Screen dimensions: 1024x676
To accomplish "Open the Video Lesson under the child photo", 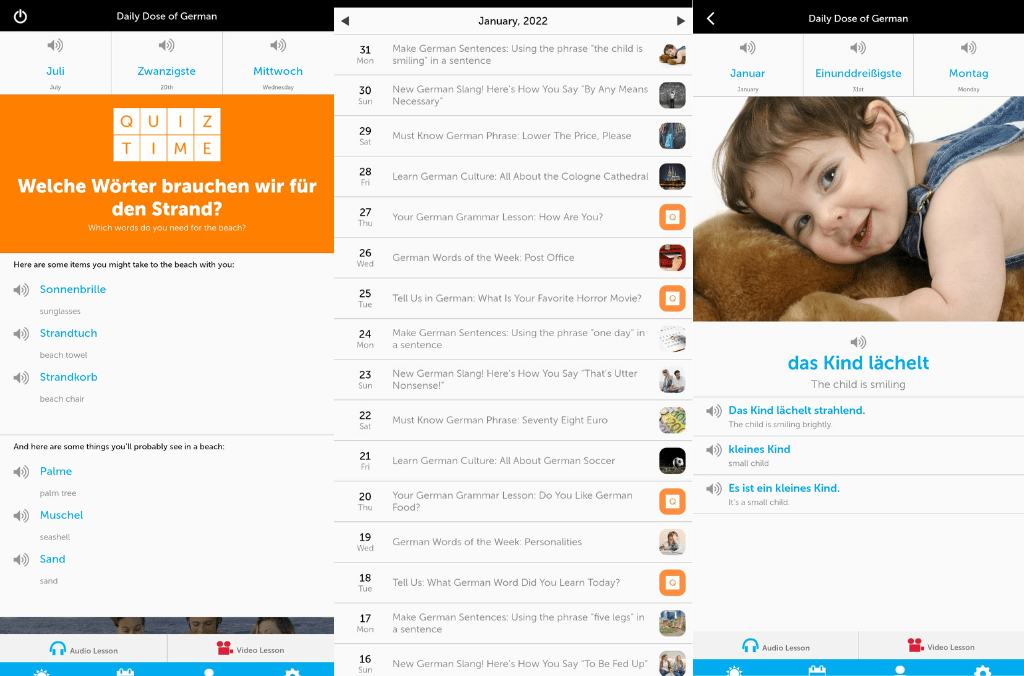I will click(941, 646).
